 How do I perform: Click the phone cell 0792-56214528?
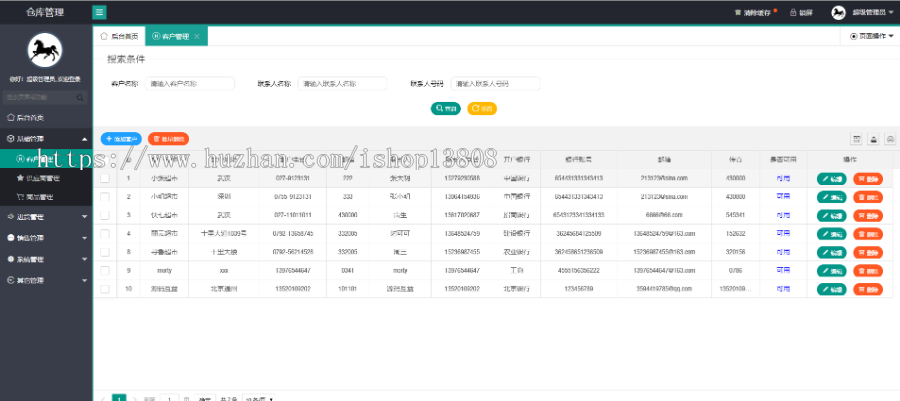click(293, 252)
